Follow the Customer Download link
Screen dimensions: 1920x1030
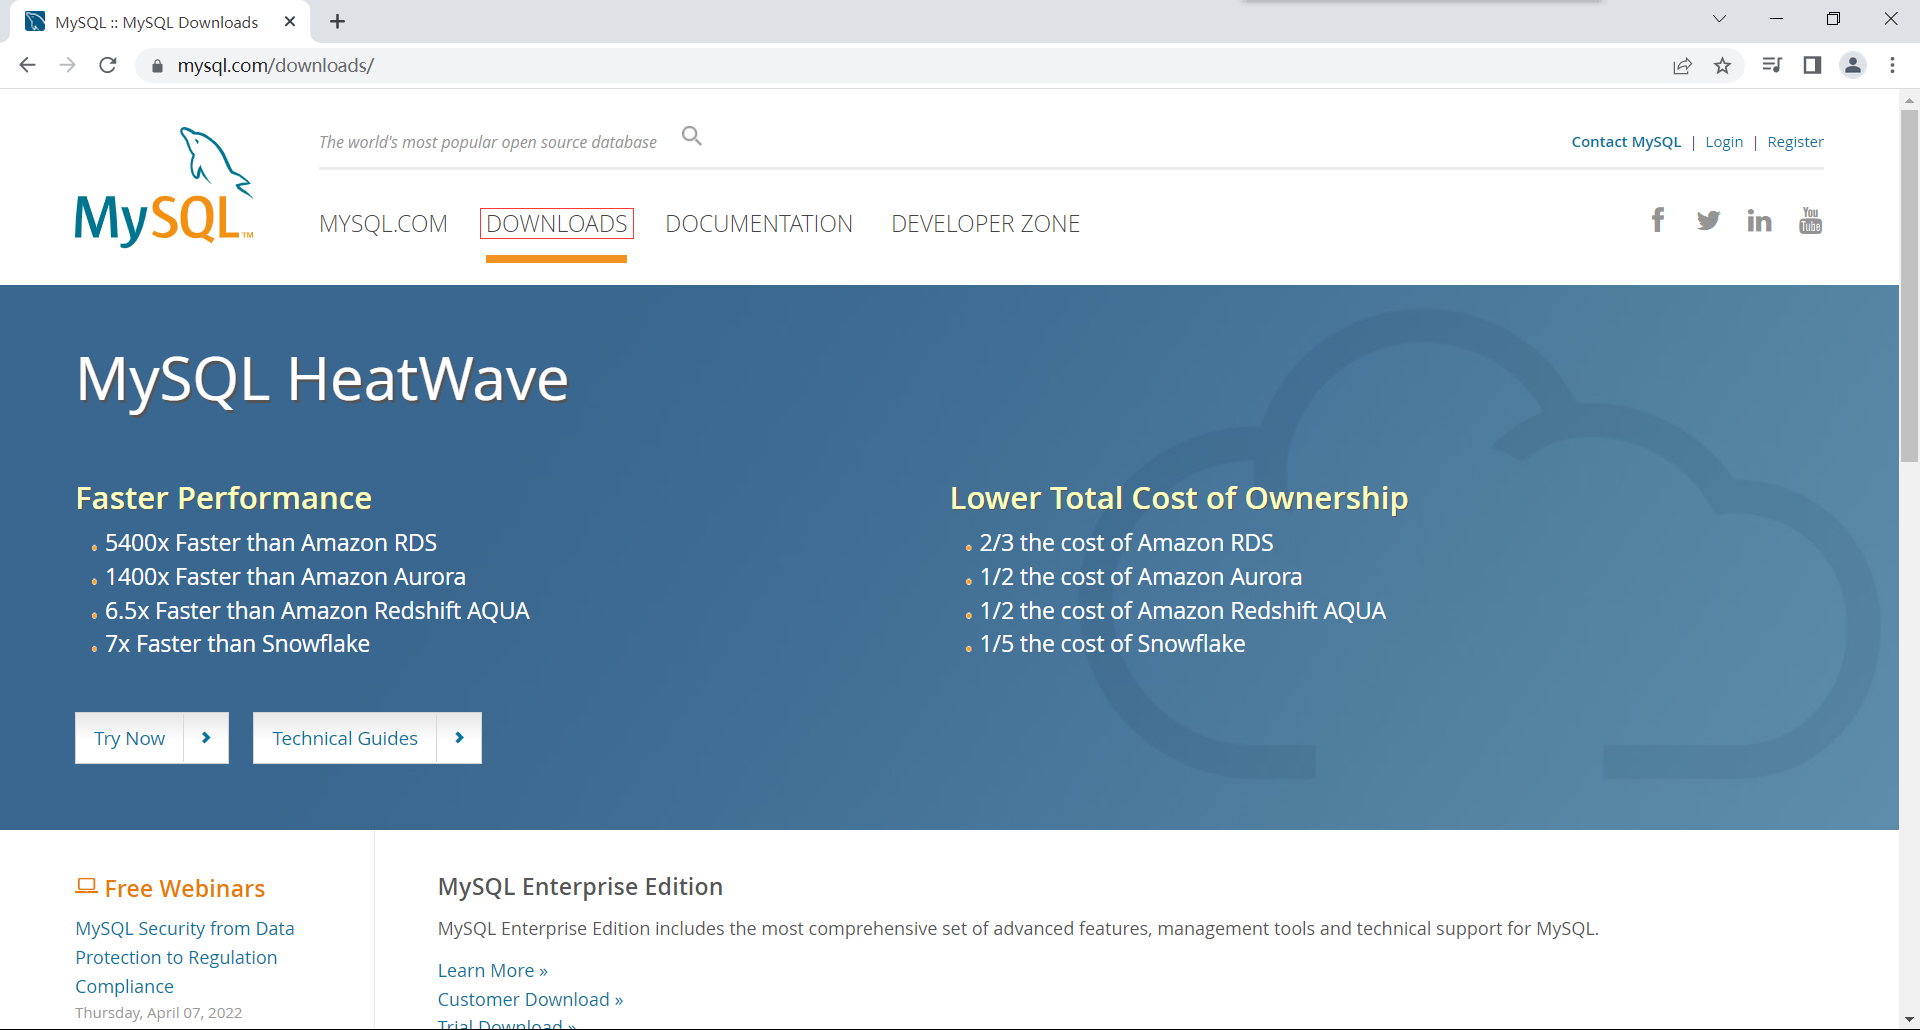click(530, 1000)
